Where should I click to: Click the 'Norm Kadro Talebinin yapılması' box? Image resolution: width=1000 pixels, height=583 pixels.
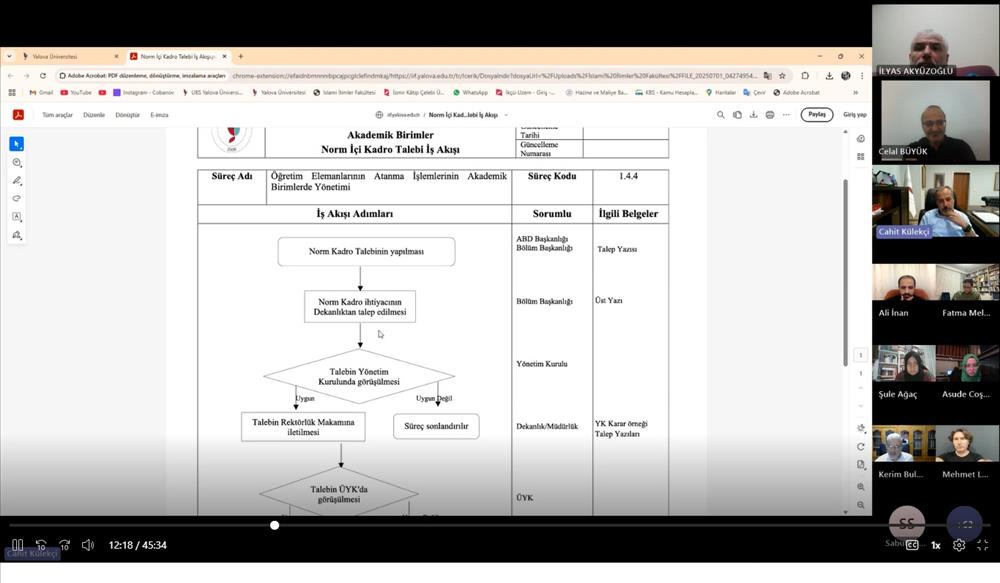[x=367, y=251]
